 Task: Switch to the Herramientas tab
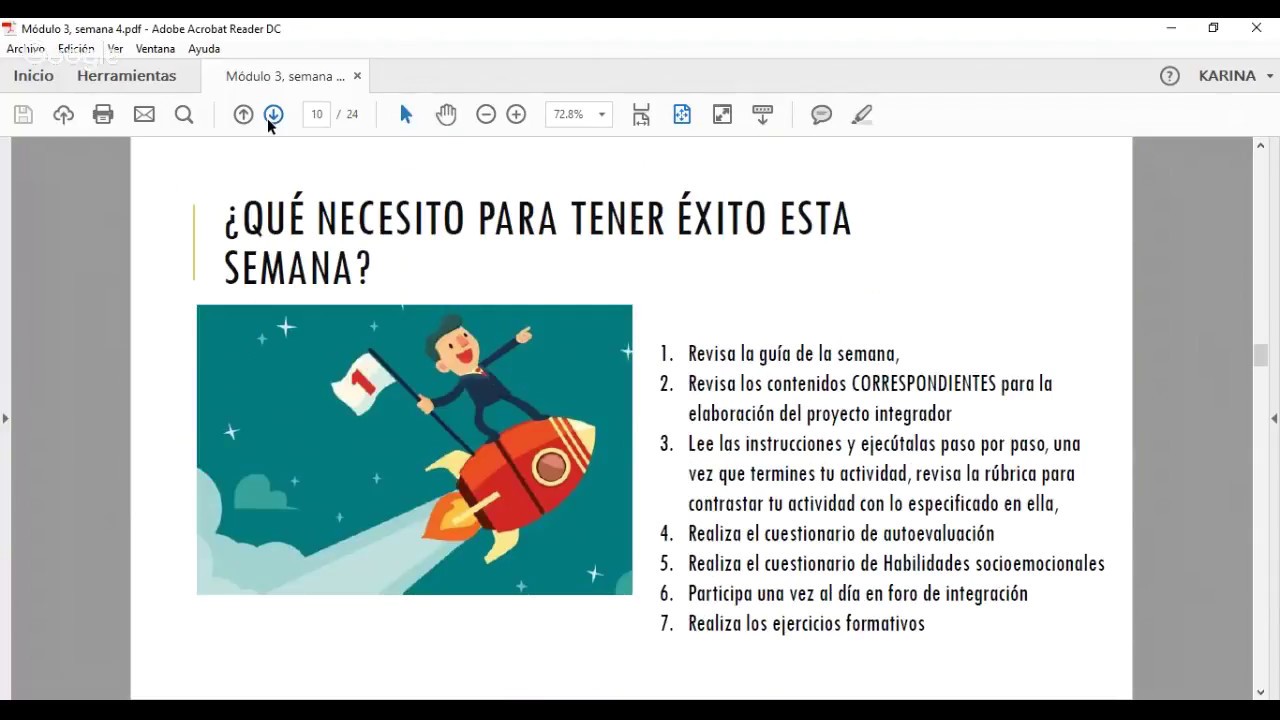pos(126,76)
